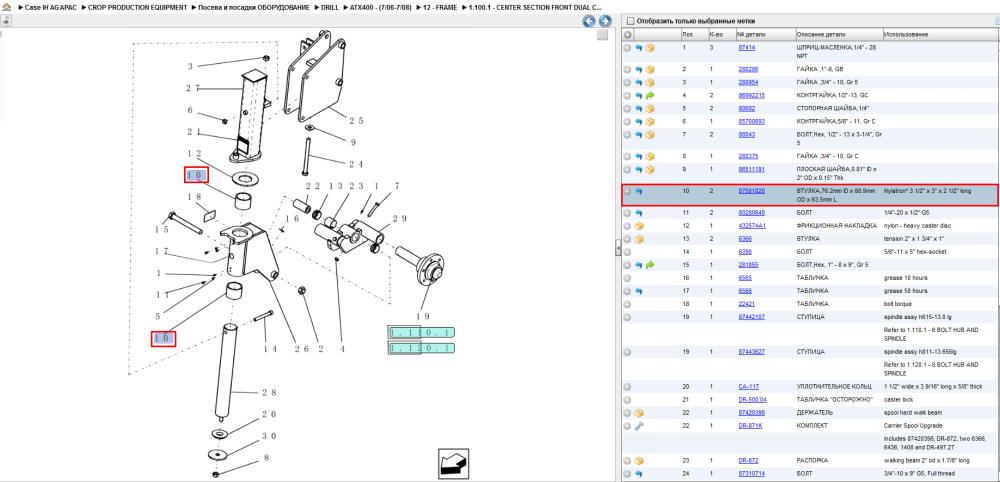Screen dimensions: 1000x482
Task: Sort by 'Описание детали' column header
Action: coord(838,34)
